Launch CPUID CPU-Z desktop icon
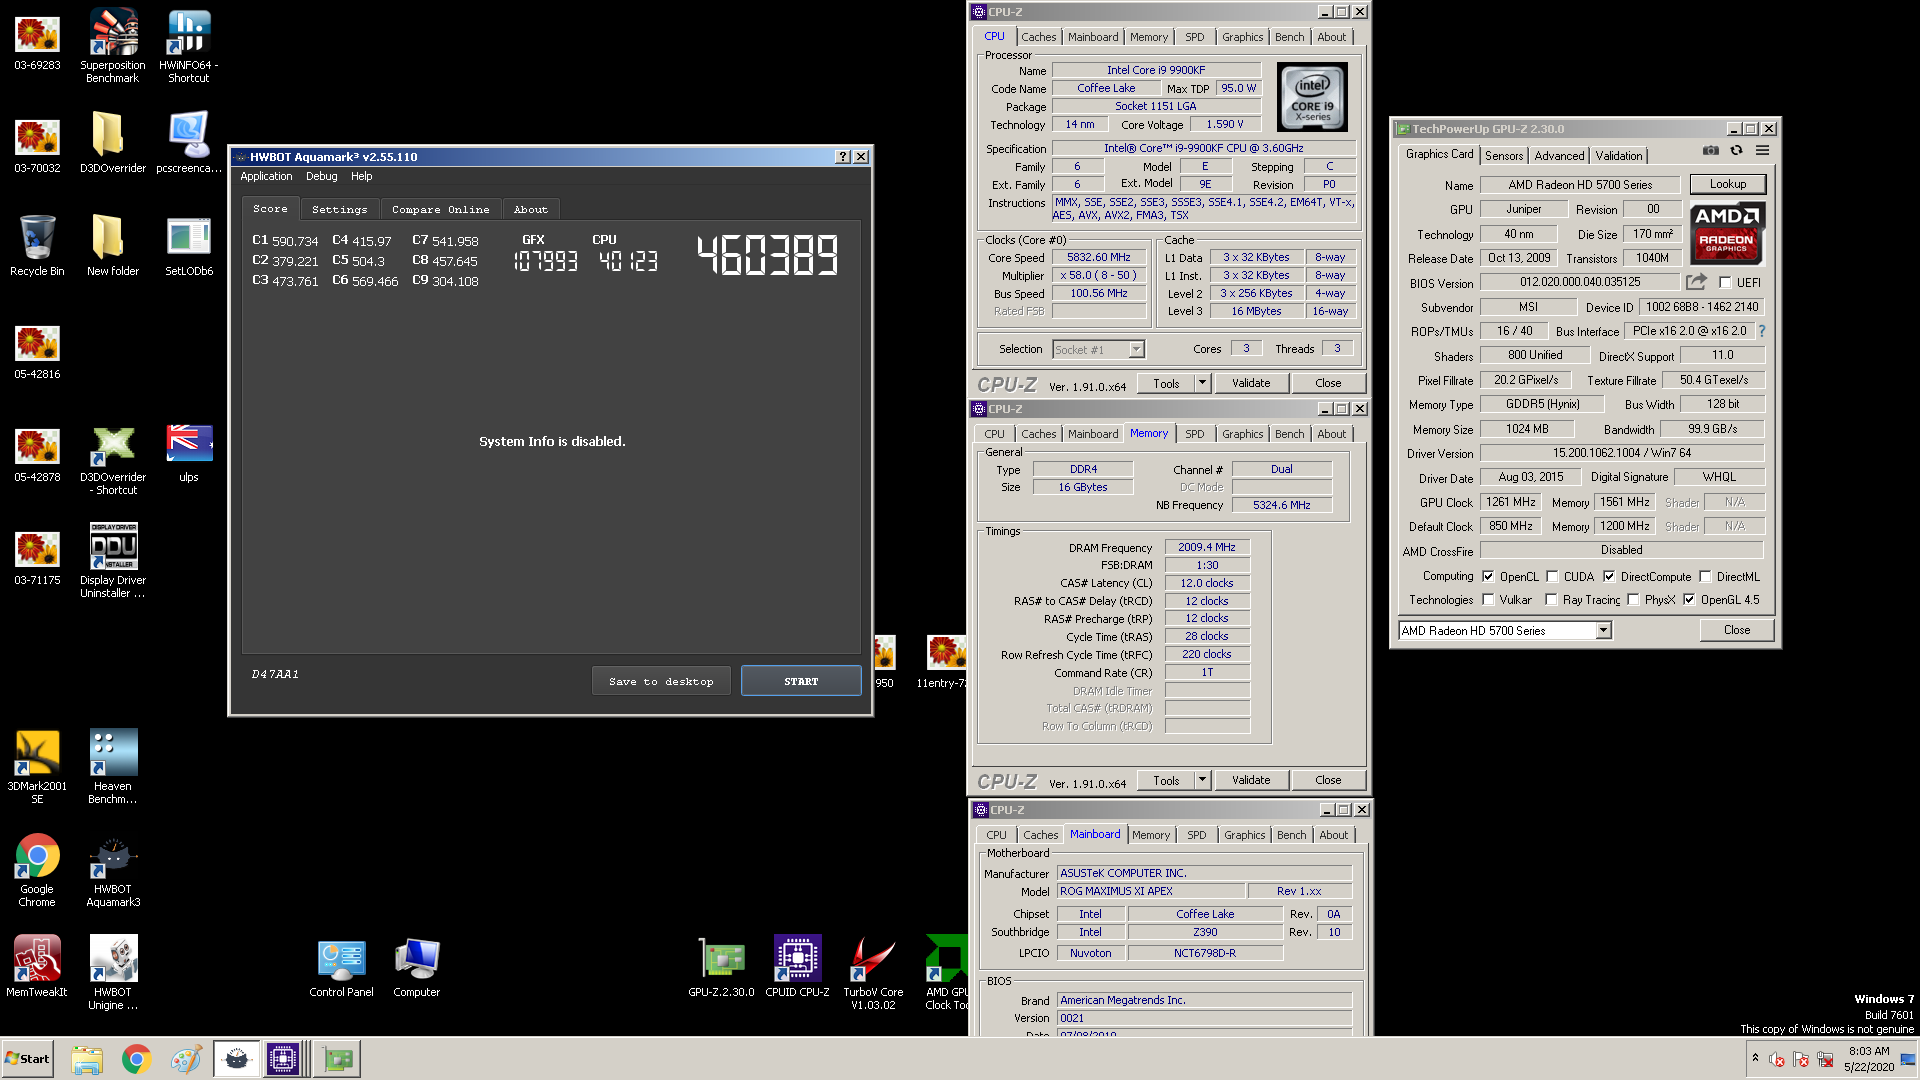The image size is (1920, 1080). pos(797,967)
